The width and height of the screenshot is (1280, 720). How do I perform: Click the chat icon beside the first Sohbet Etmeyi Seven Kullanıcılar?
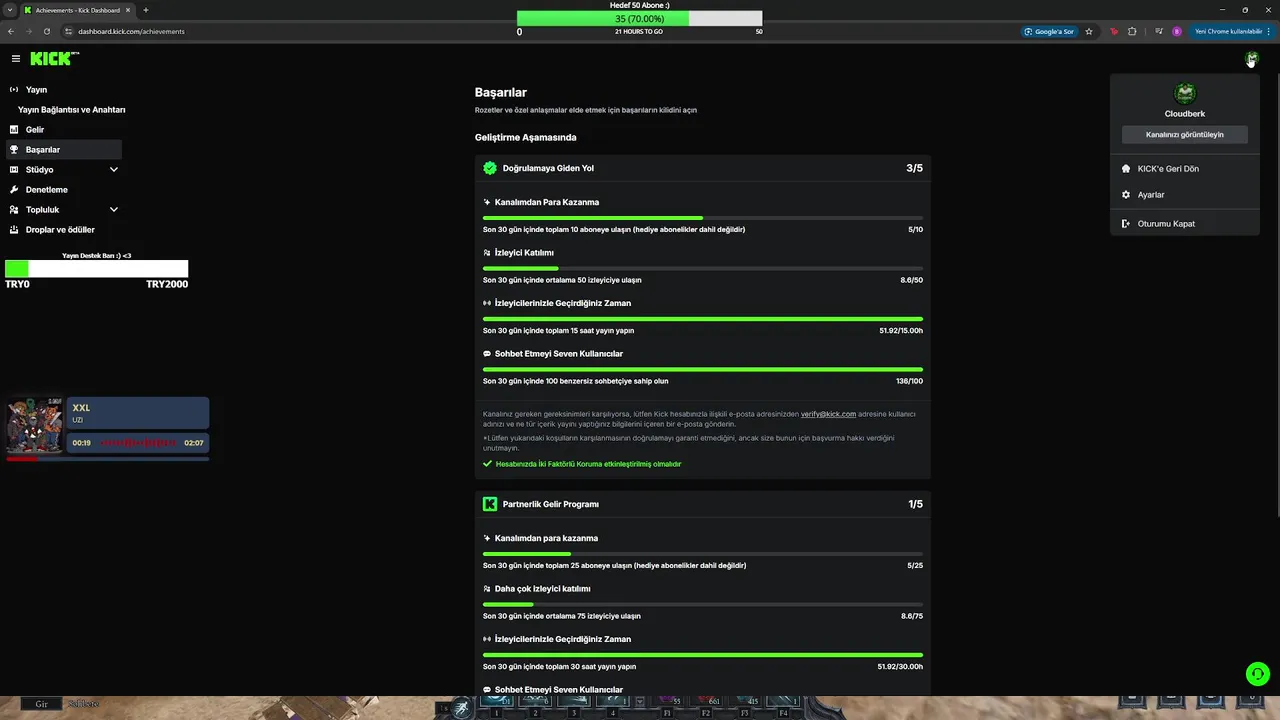pos(487,354)
